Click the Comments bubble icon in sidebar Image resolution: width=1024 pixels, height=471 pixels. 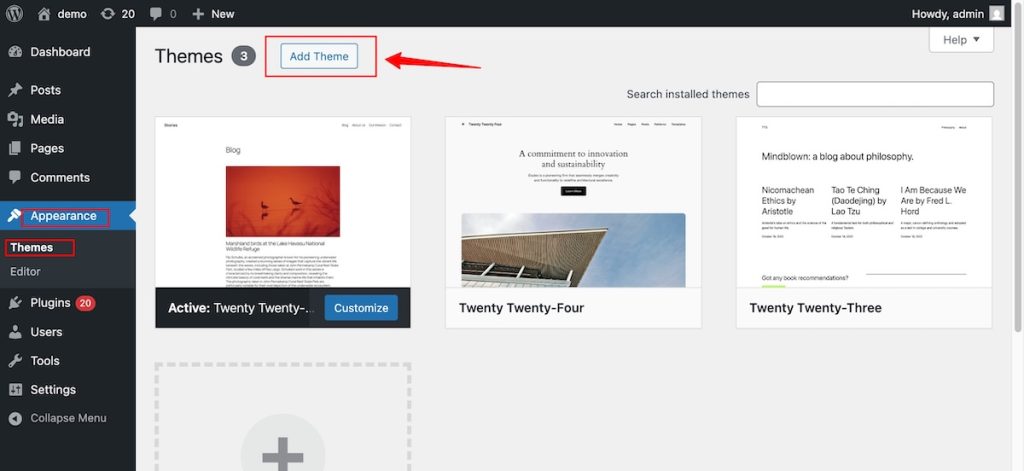tap(15, 177)
